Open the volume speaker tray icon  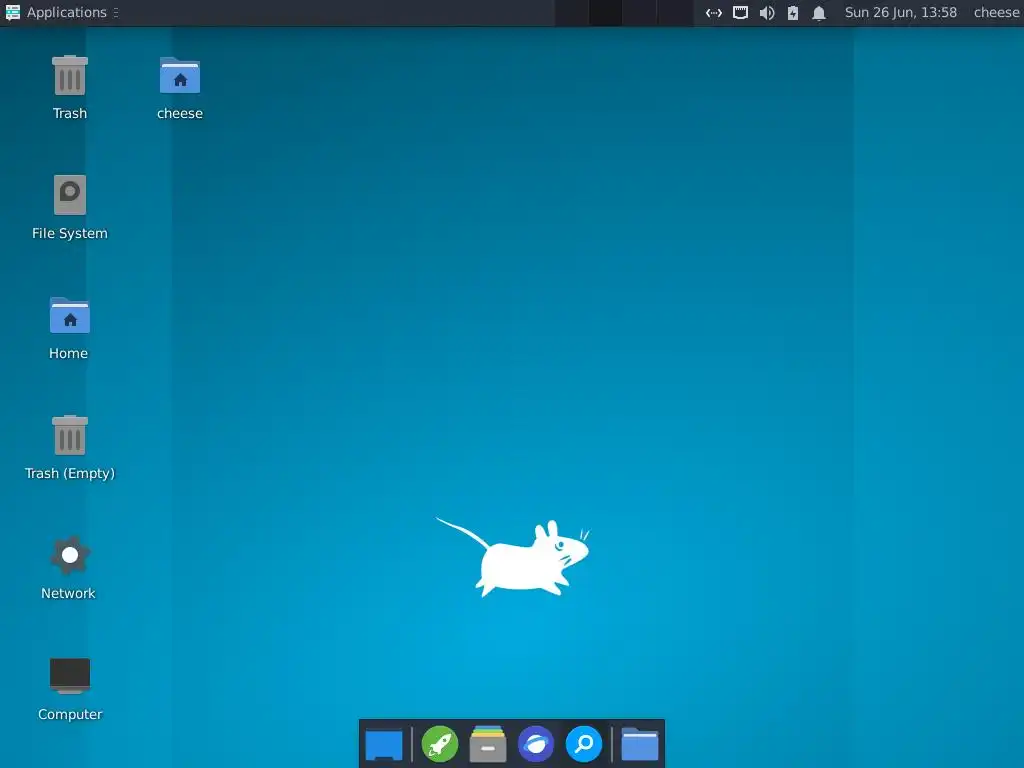(x=767, y=12)
